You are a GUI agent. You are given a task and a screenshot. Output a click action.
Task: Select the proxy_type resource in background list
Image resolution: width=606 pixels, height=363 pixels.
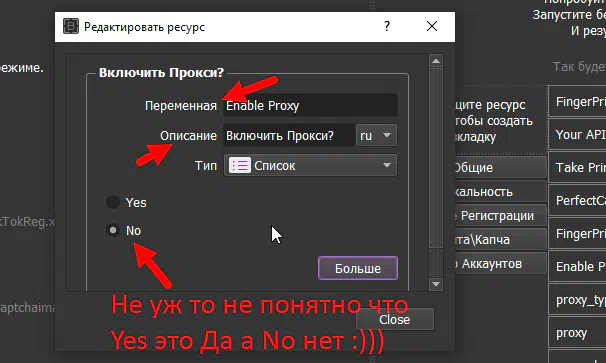click(x=577, y=300)
